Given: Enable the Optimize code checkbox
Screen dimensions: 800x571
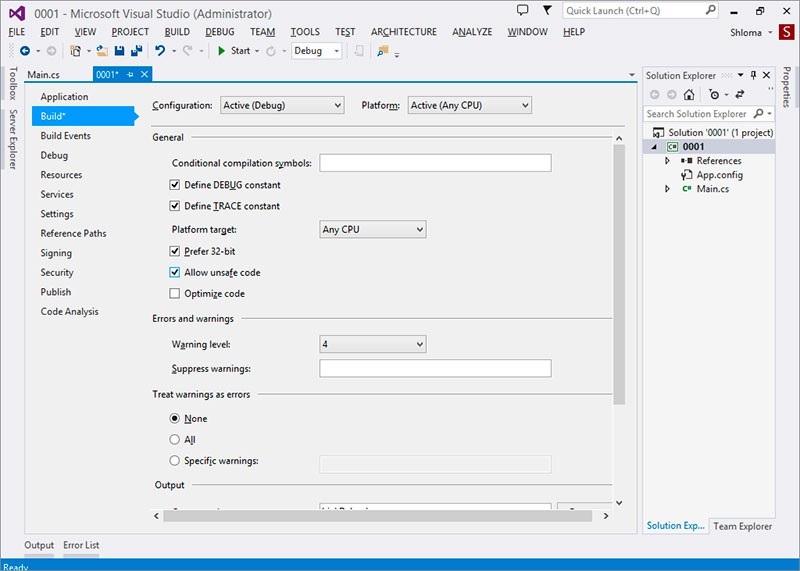Looking at the screenshot, I should pyautogui.click(x=174, y=293).
